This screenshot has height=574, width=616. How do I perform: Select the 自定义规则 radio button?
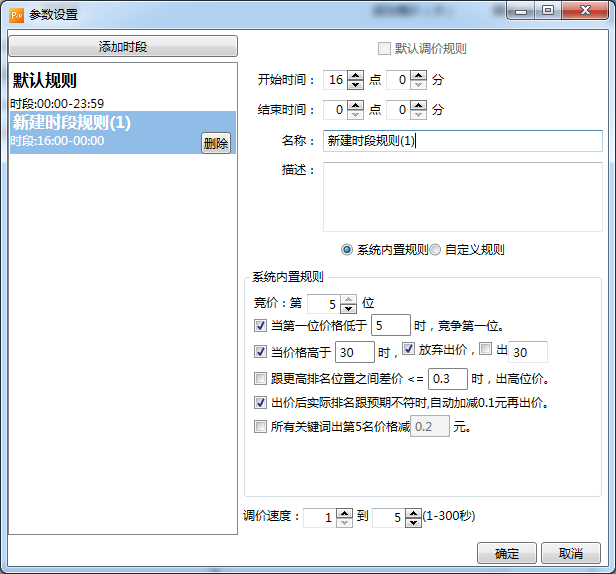[x=435, y=249]
